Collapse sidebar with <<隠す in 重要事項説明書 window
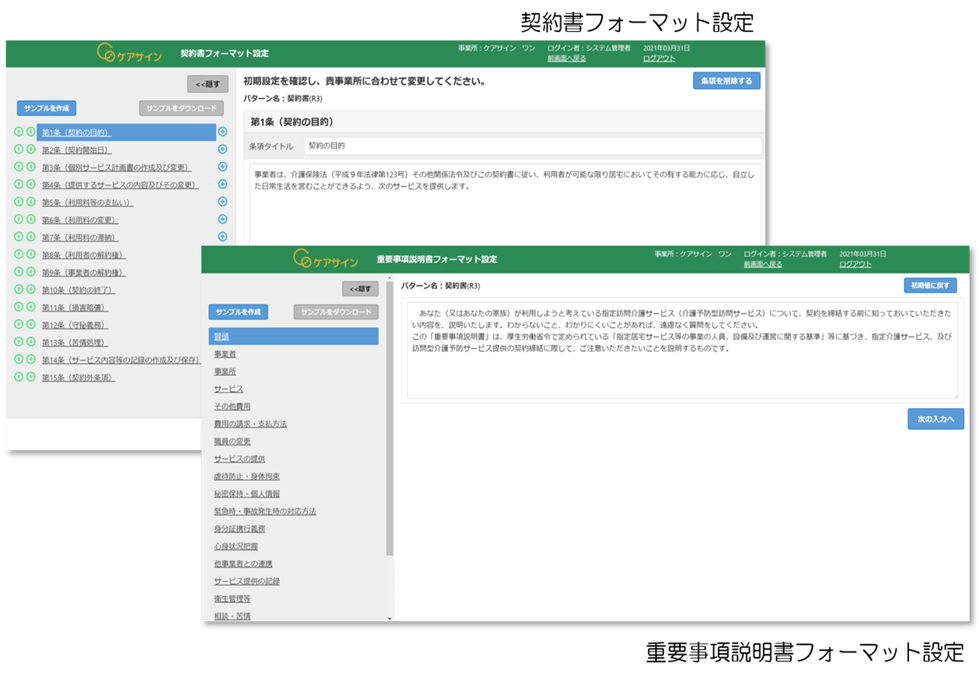 click(360, 289)
